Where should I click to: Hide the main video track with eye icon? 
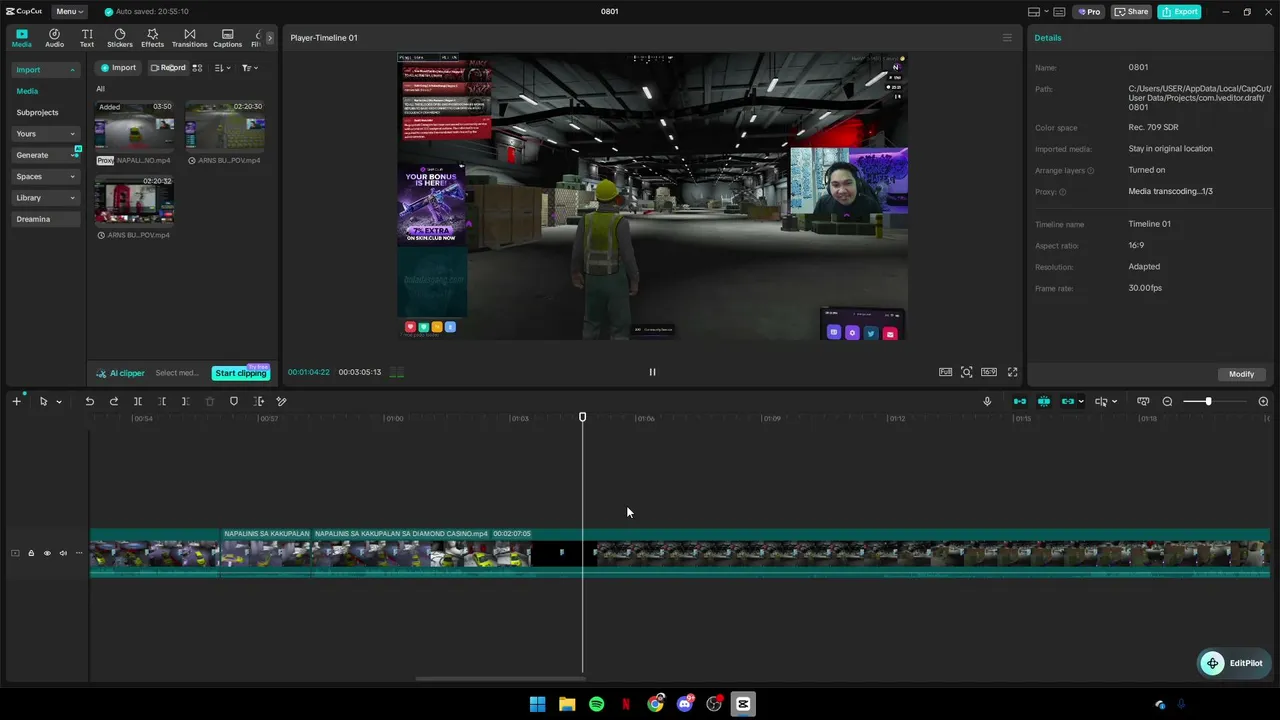tap(46, 553)
